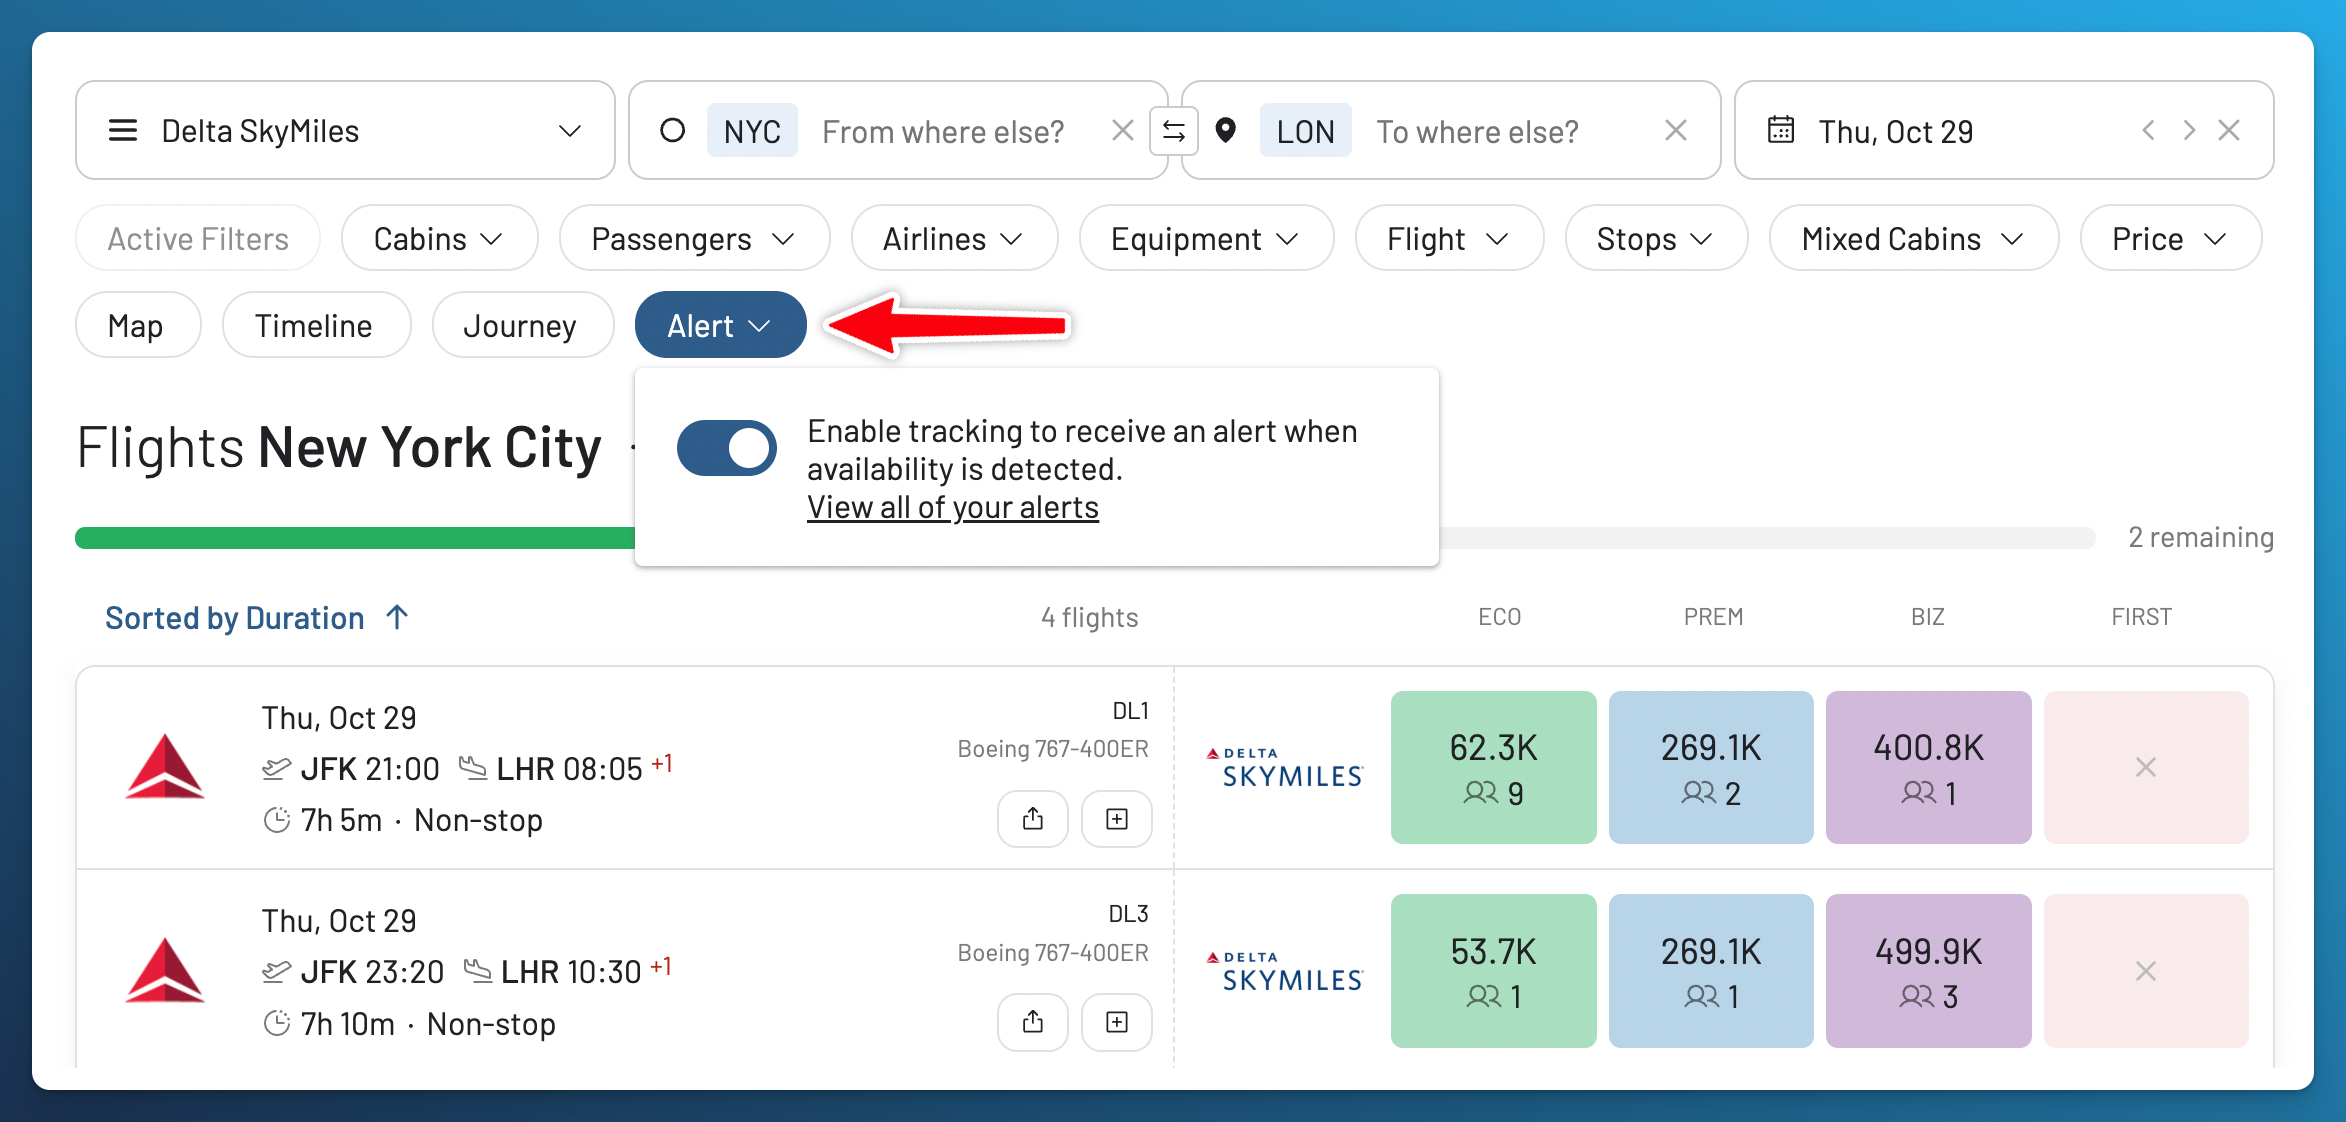Expand the Passengers filter

[x=694, y=239]
